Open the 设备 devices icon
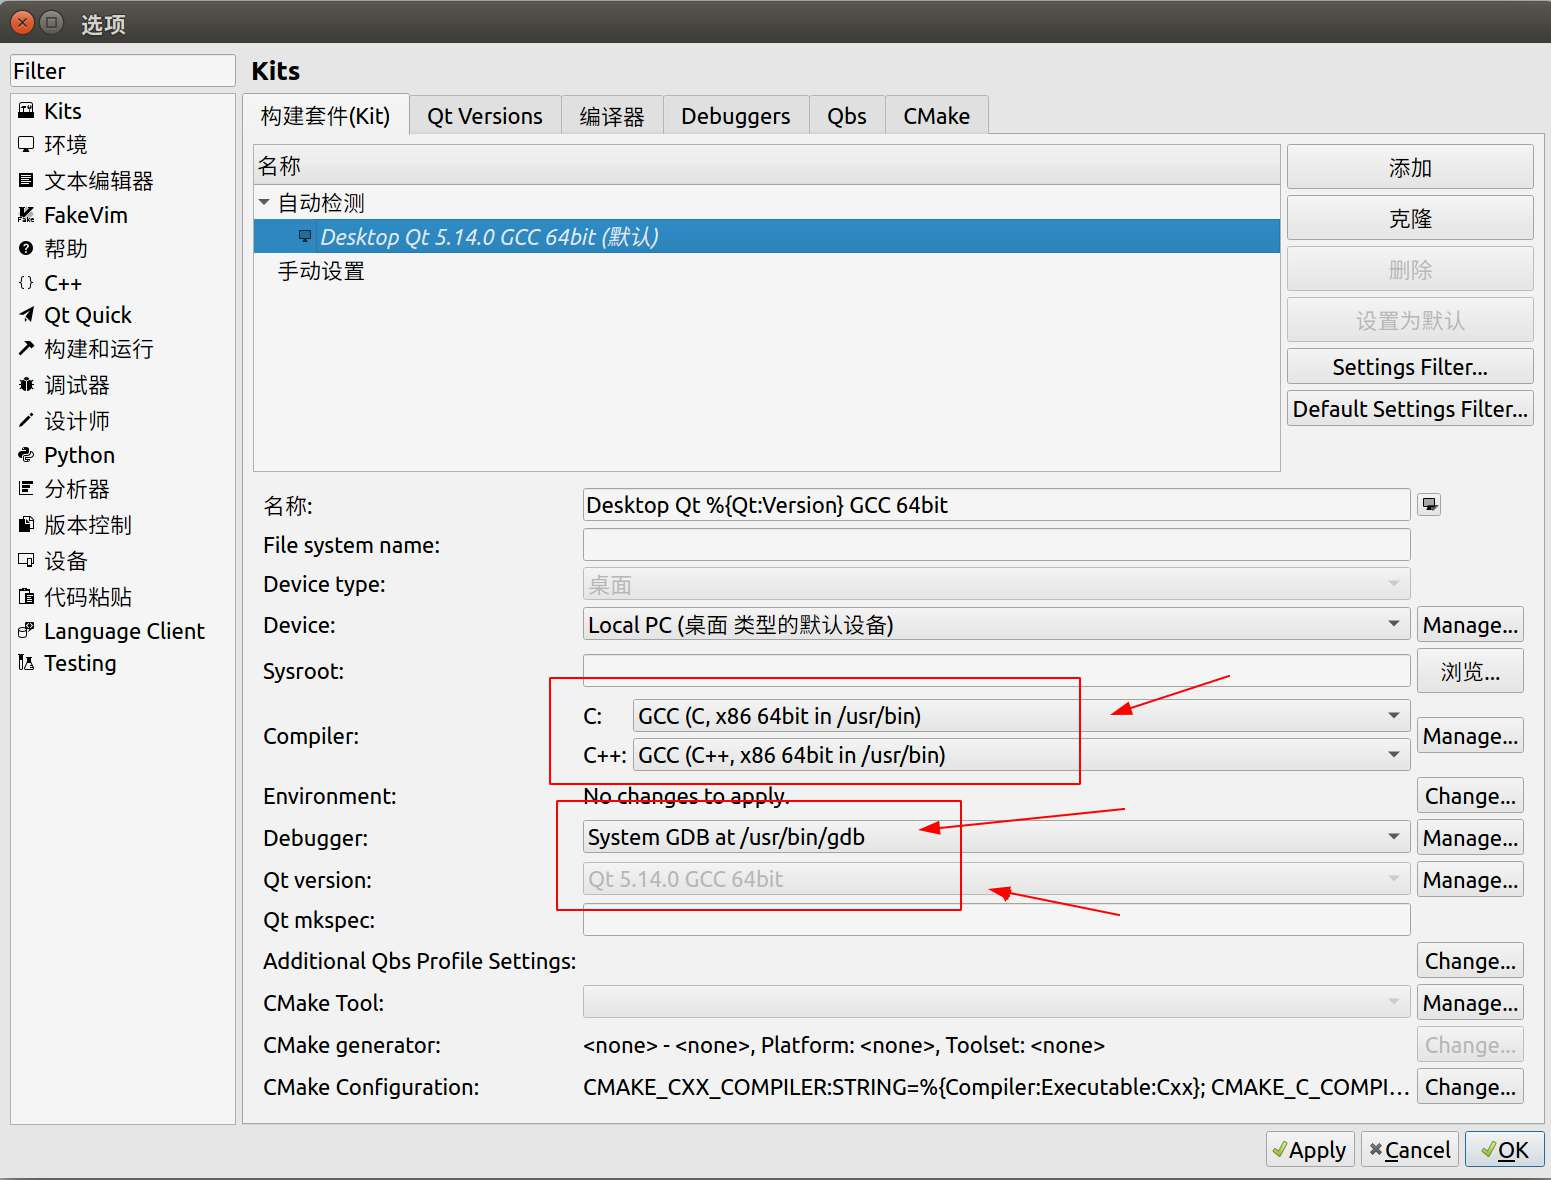Screen dimensions: 1551x1180 26,561
